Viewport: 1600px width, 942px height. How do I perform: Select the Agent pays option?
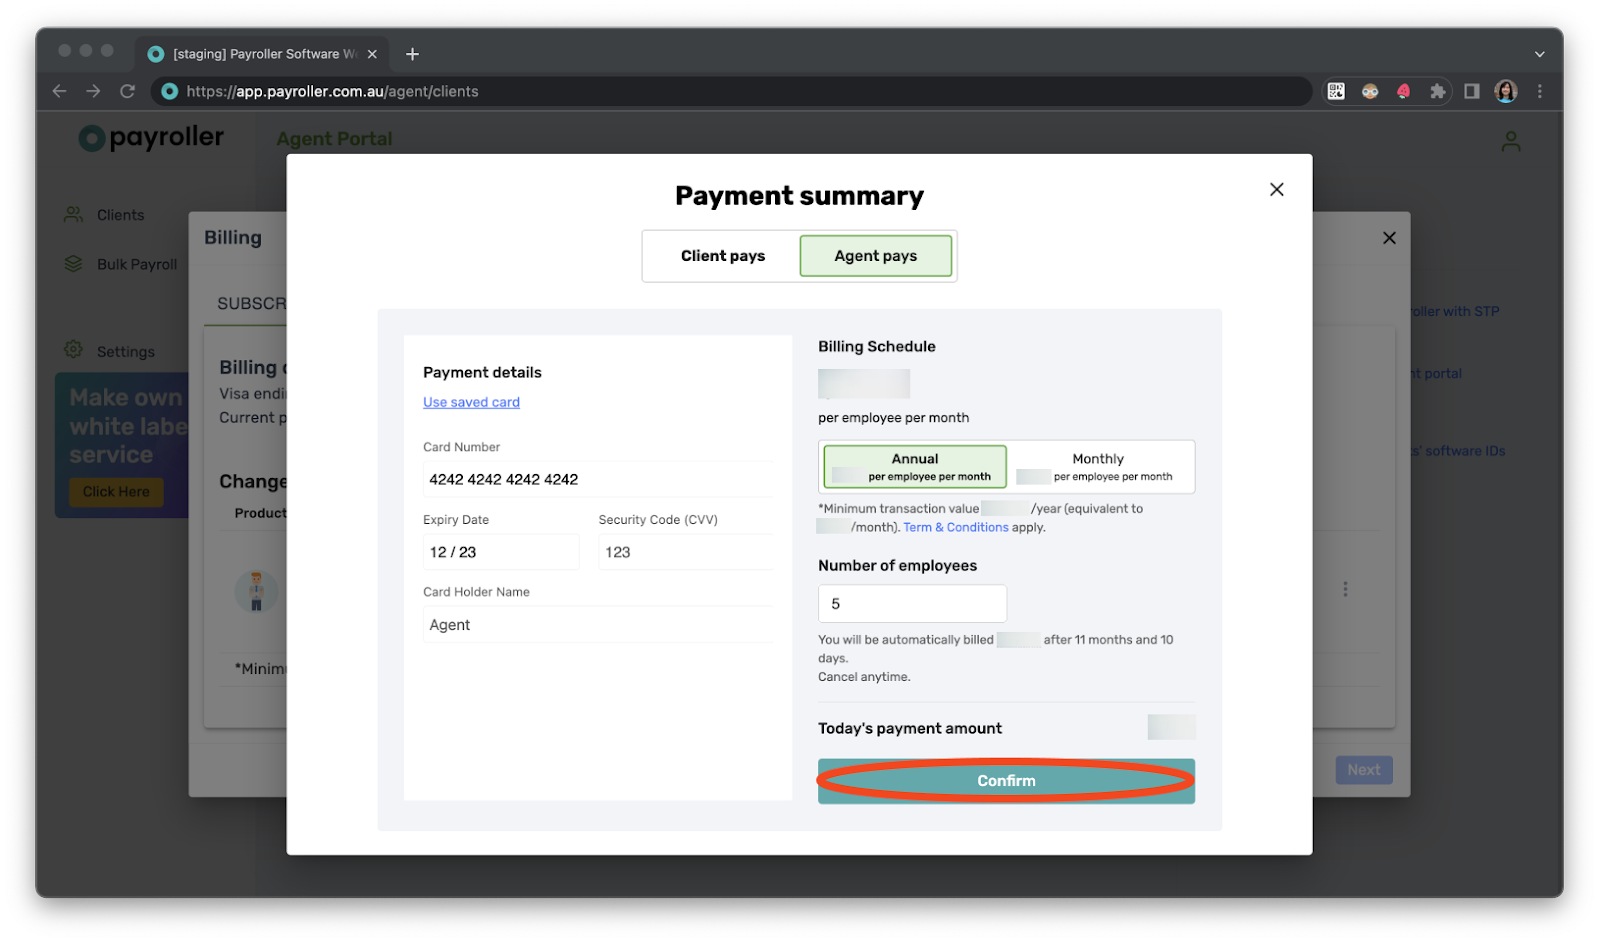(875, 256)
